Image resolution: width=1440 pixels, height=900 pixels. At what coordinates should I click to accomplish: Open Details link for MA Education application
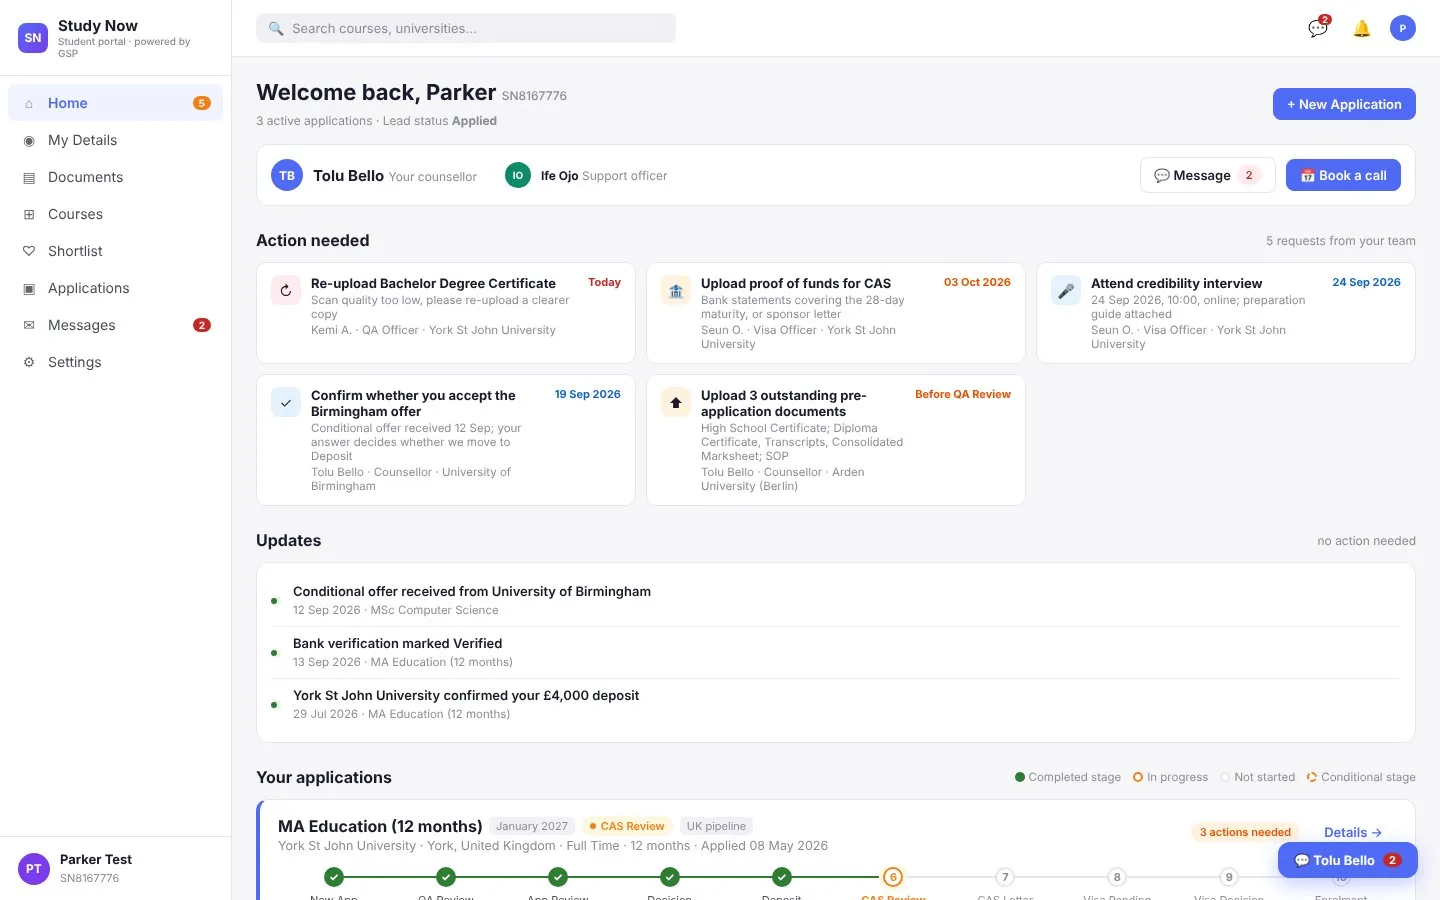pyautogui.click(x=1353, y=832)
